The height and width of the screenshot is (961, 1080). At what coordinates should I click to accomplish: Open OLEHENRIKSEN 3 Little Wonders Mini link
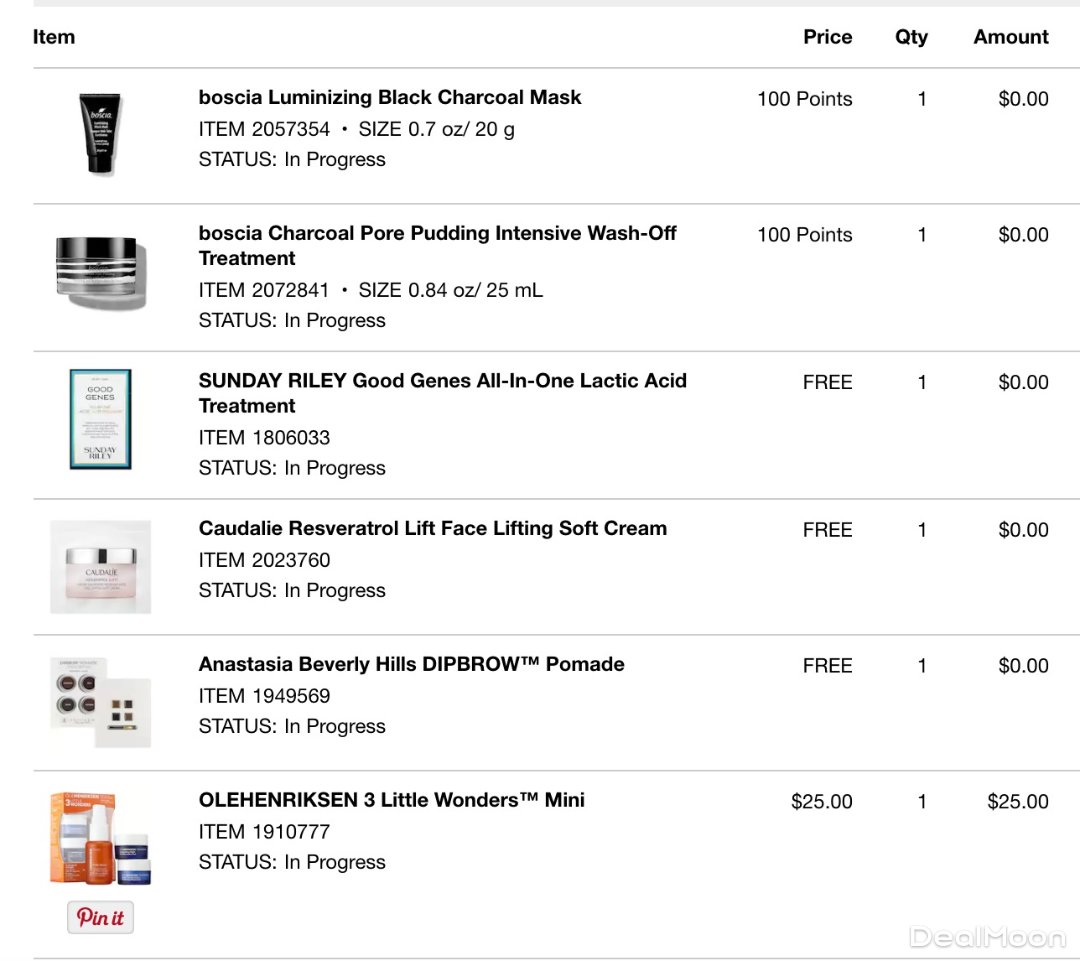(x=391, y=801)
